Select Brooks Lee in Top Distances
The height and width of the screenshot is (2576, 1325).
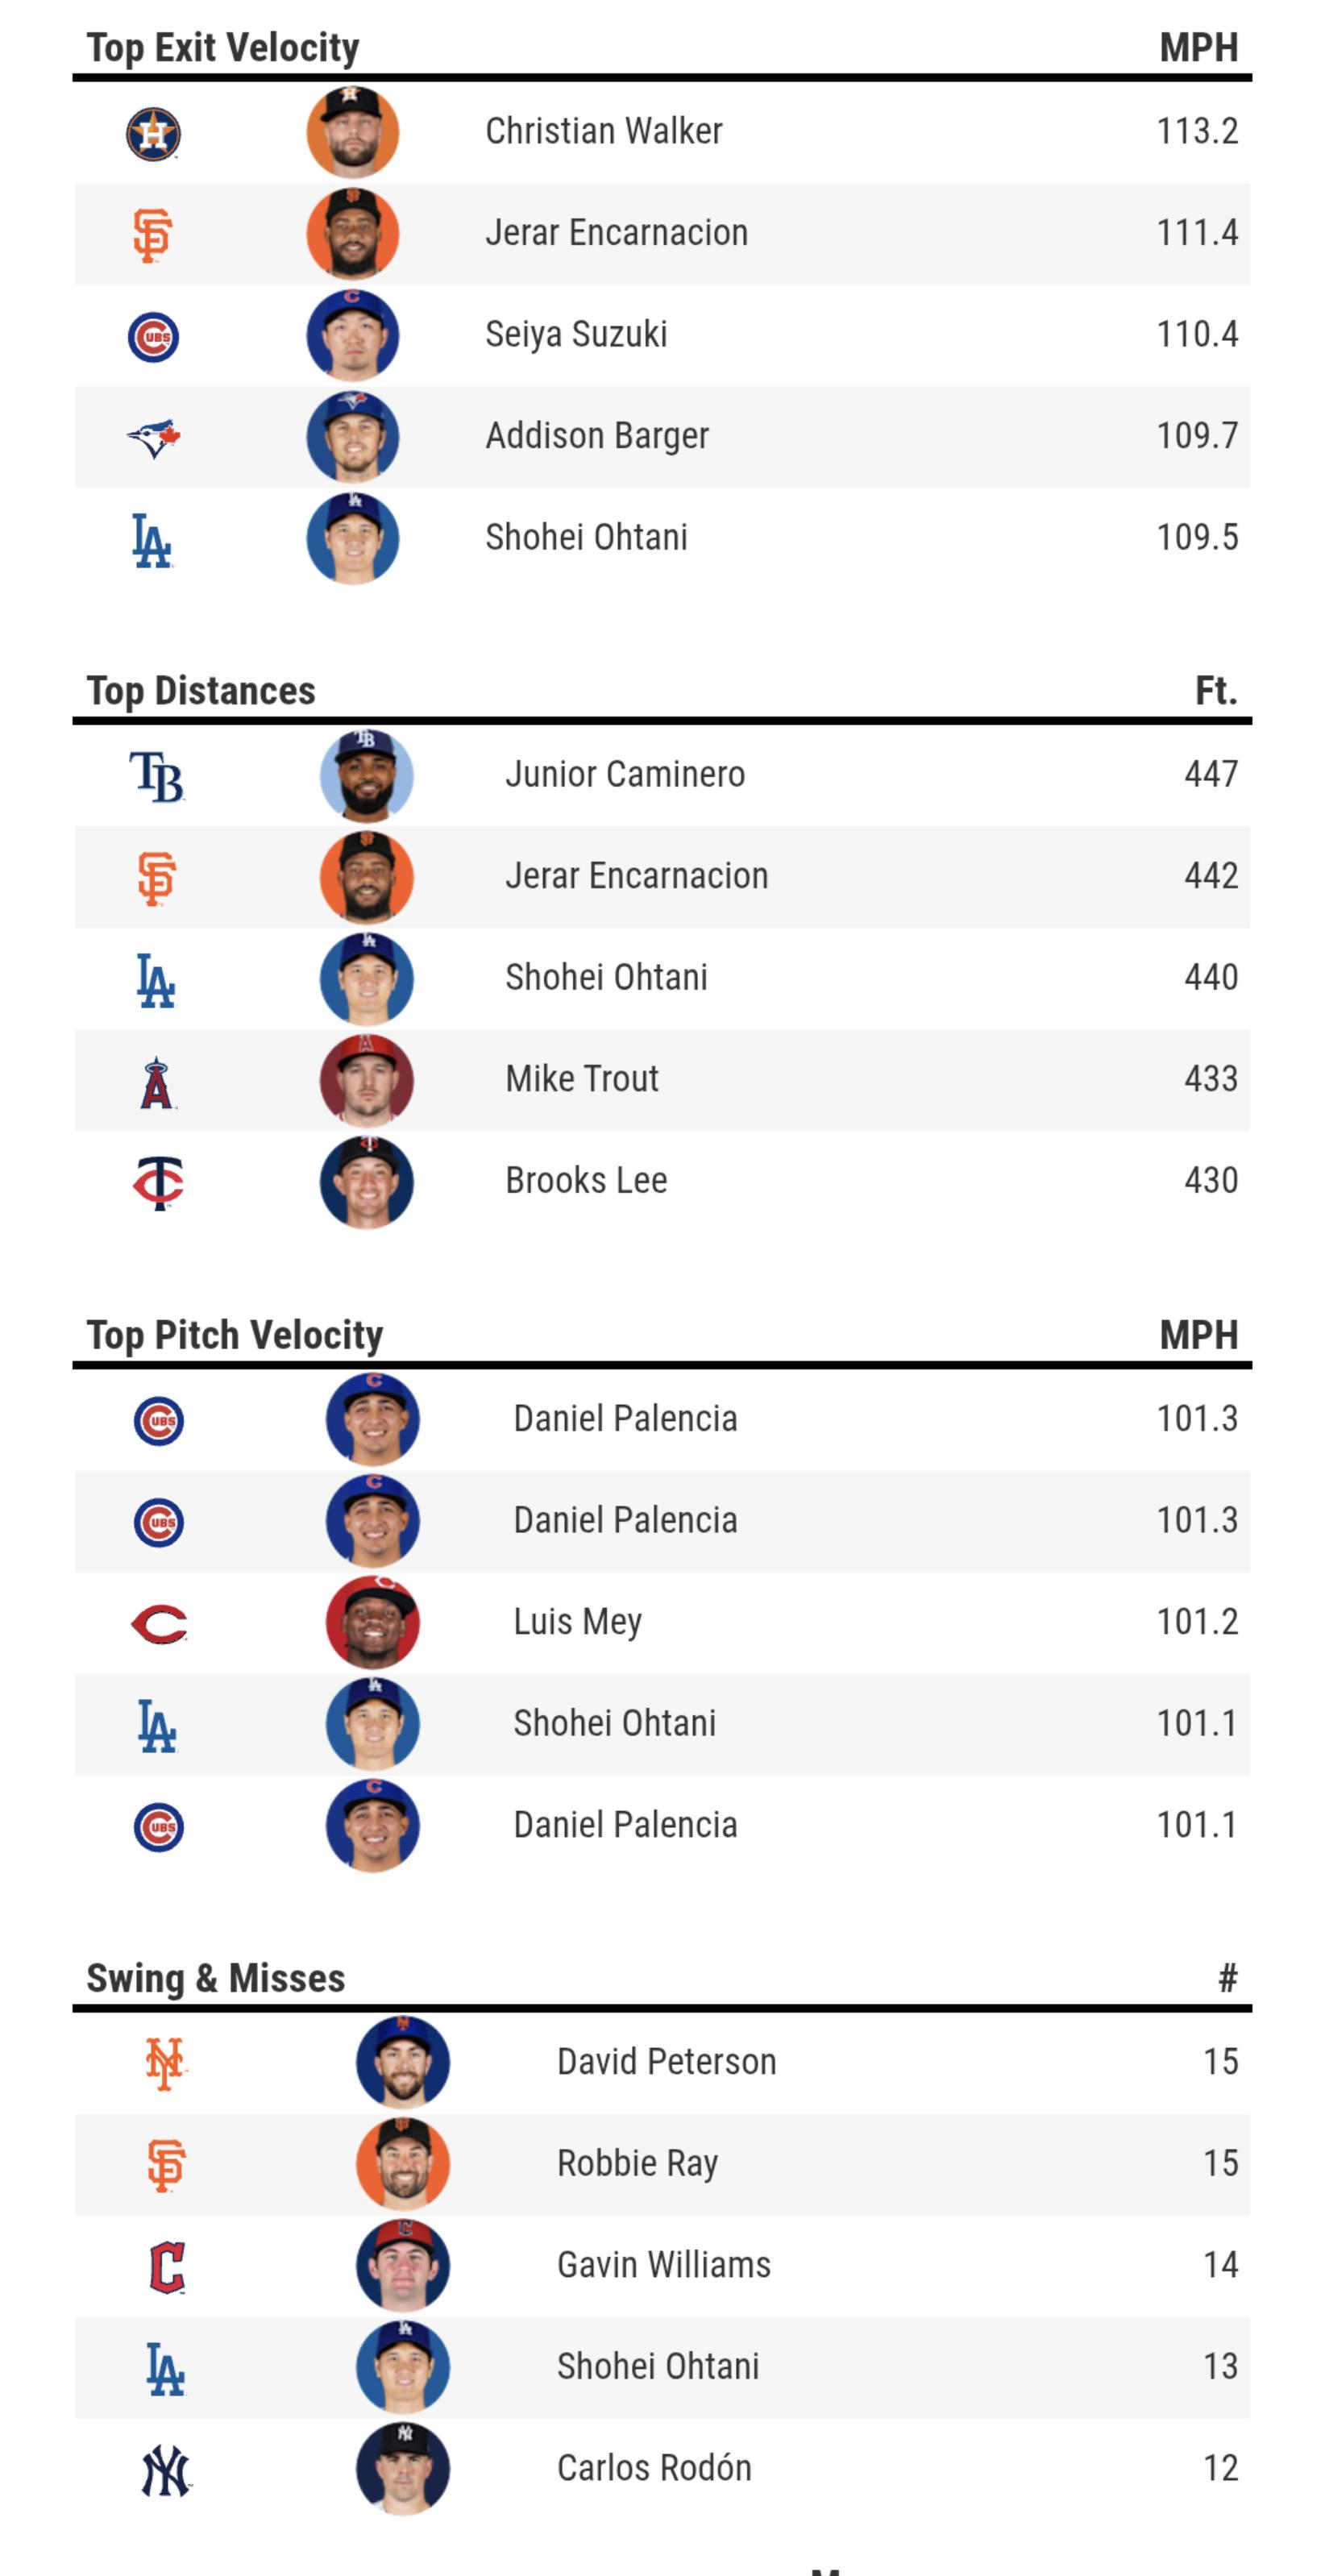(586, 1181)
